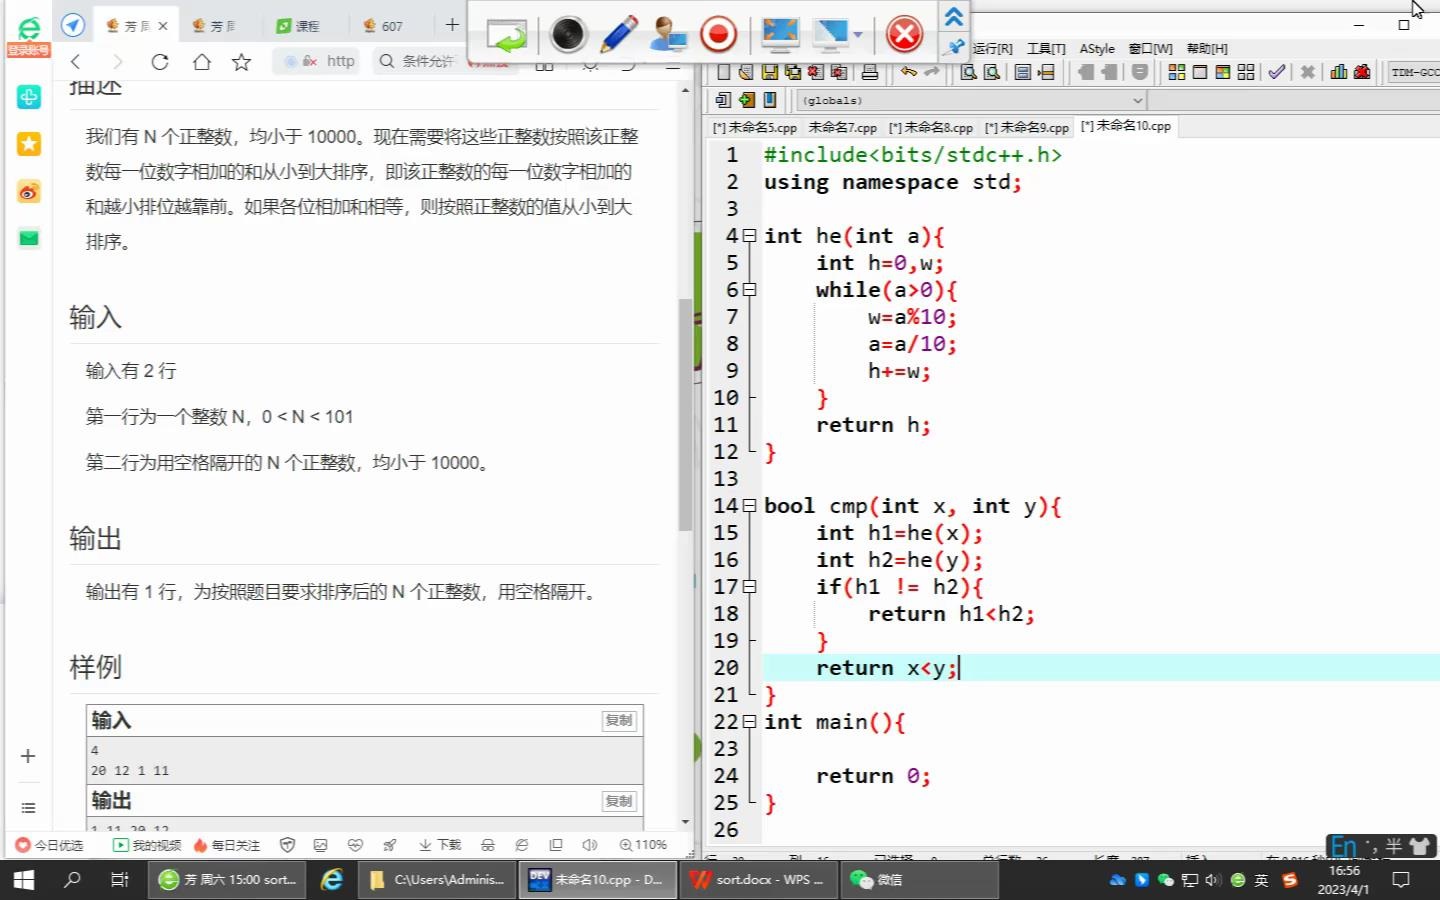
Task: Open the 工具[T] menu
Action: (x=1046, y=48)
